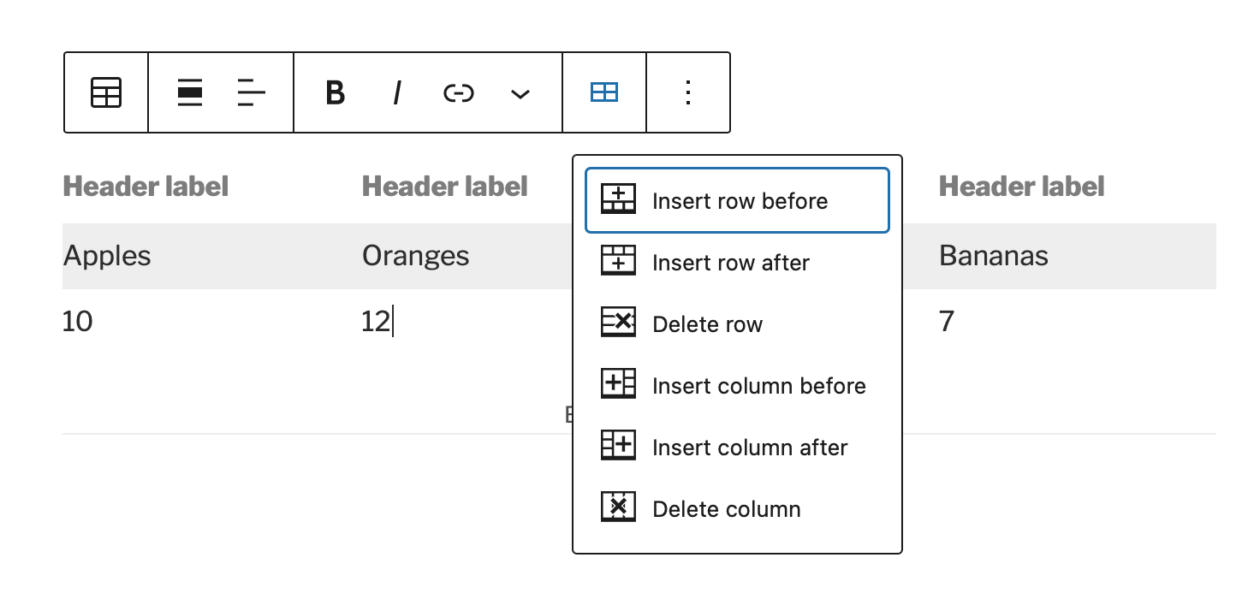Toggle the Edit table menu button
1260x611 pixels.
click(604, 93)
